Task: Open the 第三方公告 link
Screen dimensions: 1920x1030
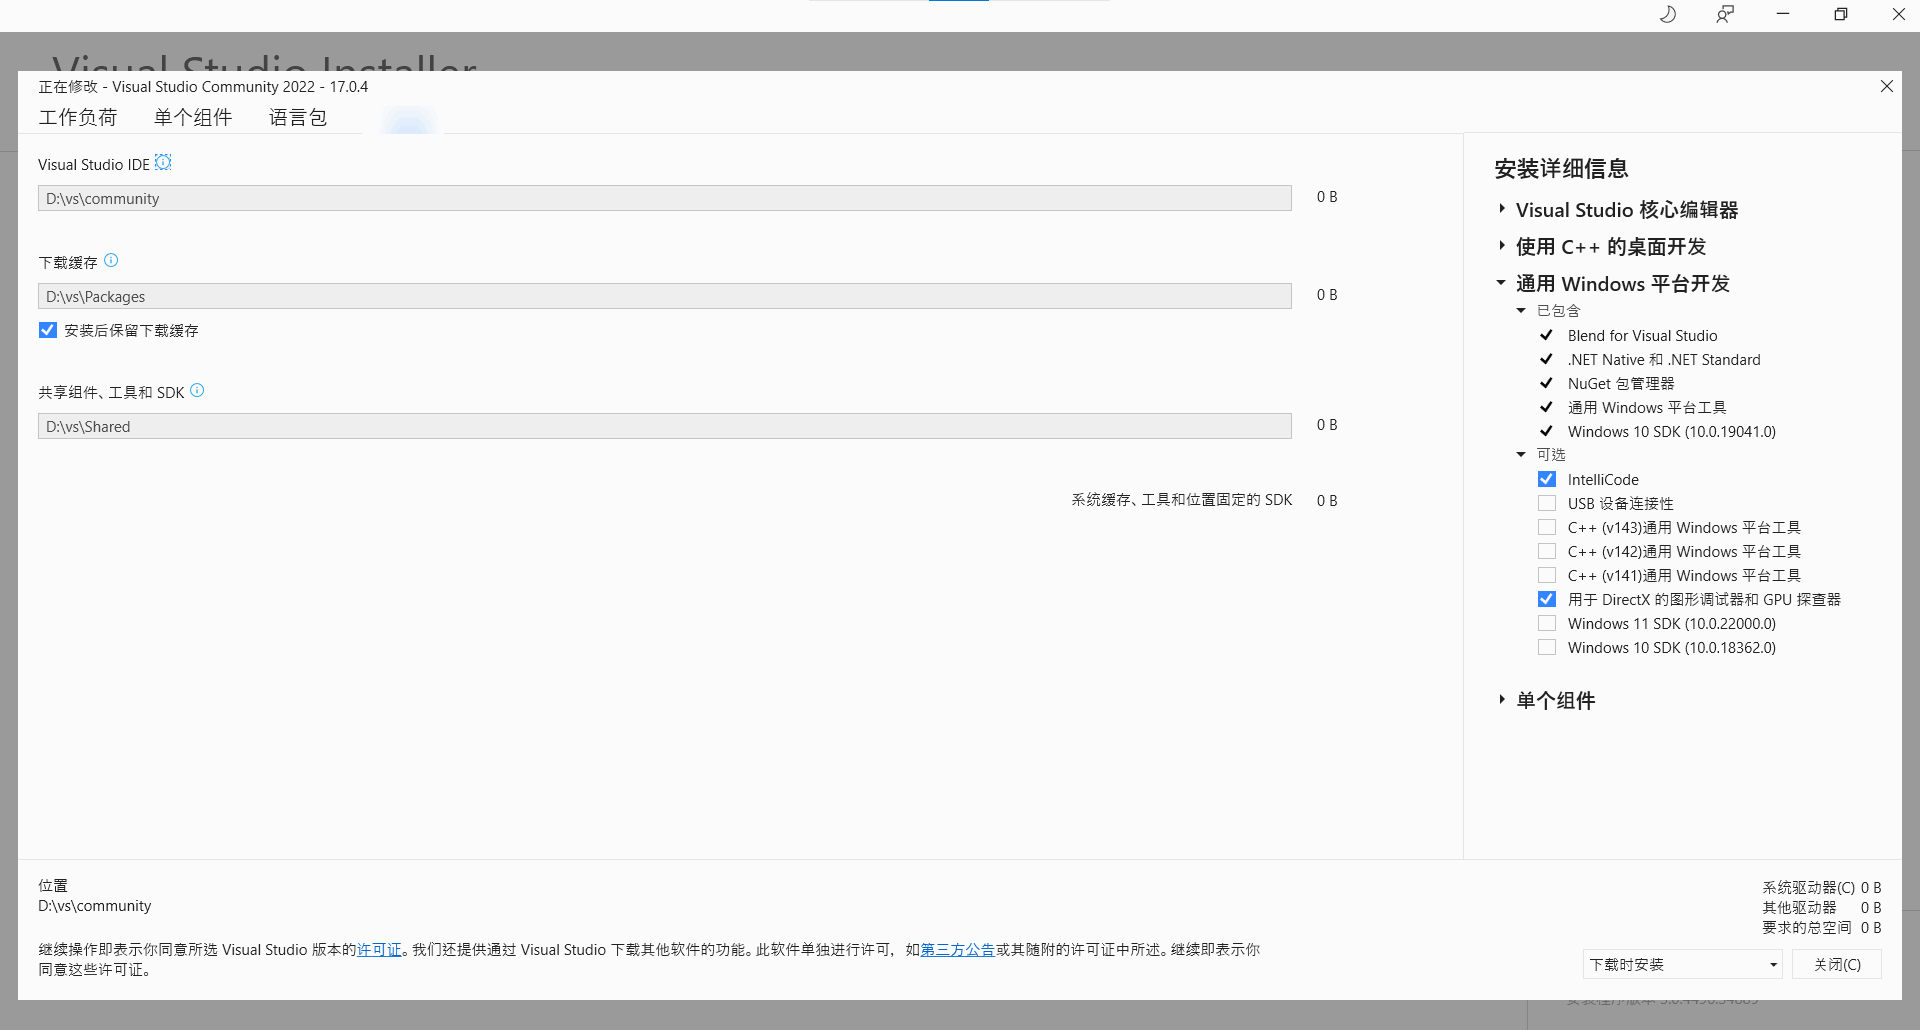Action: (957, 949)
